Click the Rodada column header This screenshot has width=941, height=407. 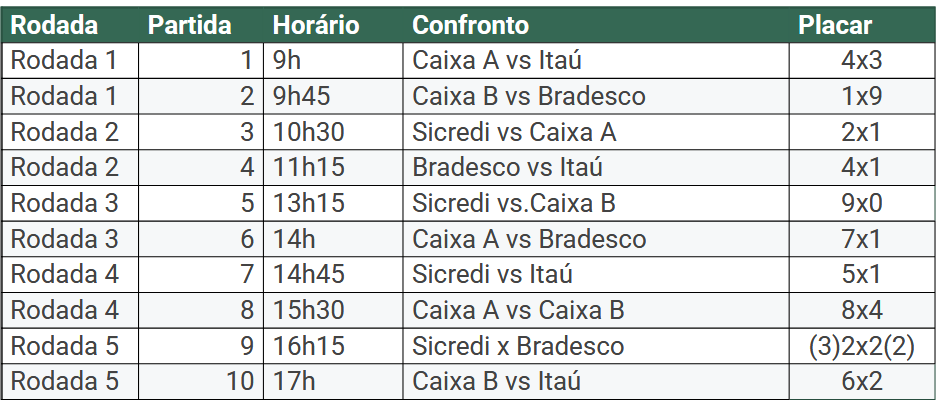point(57,25)
